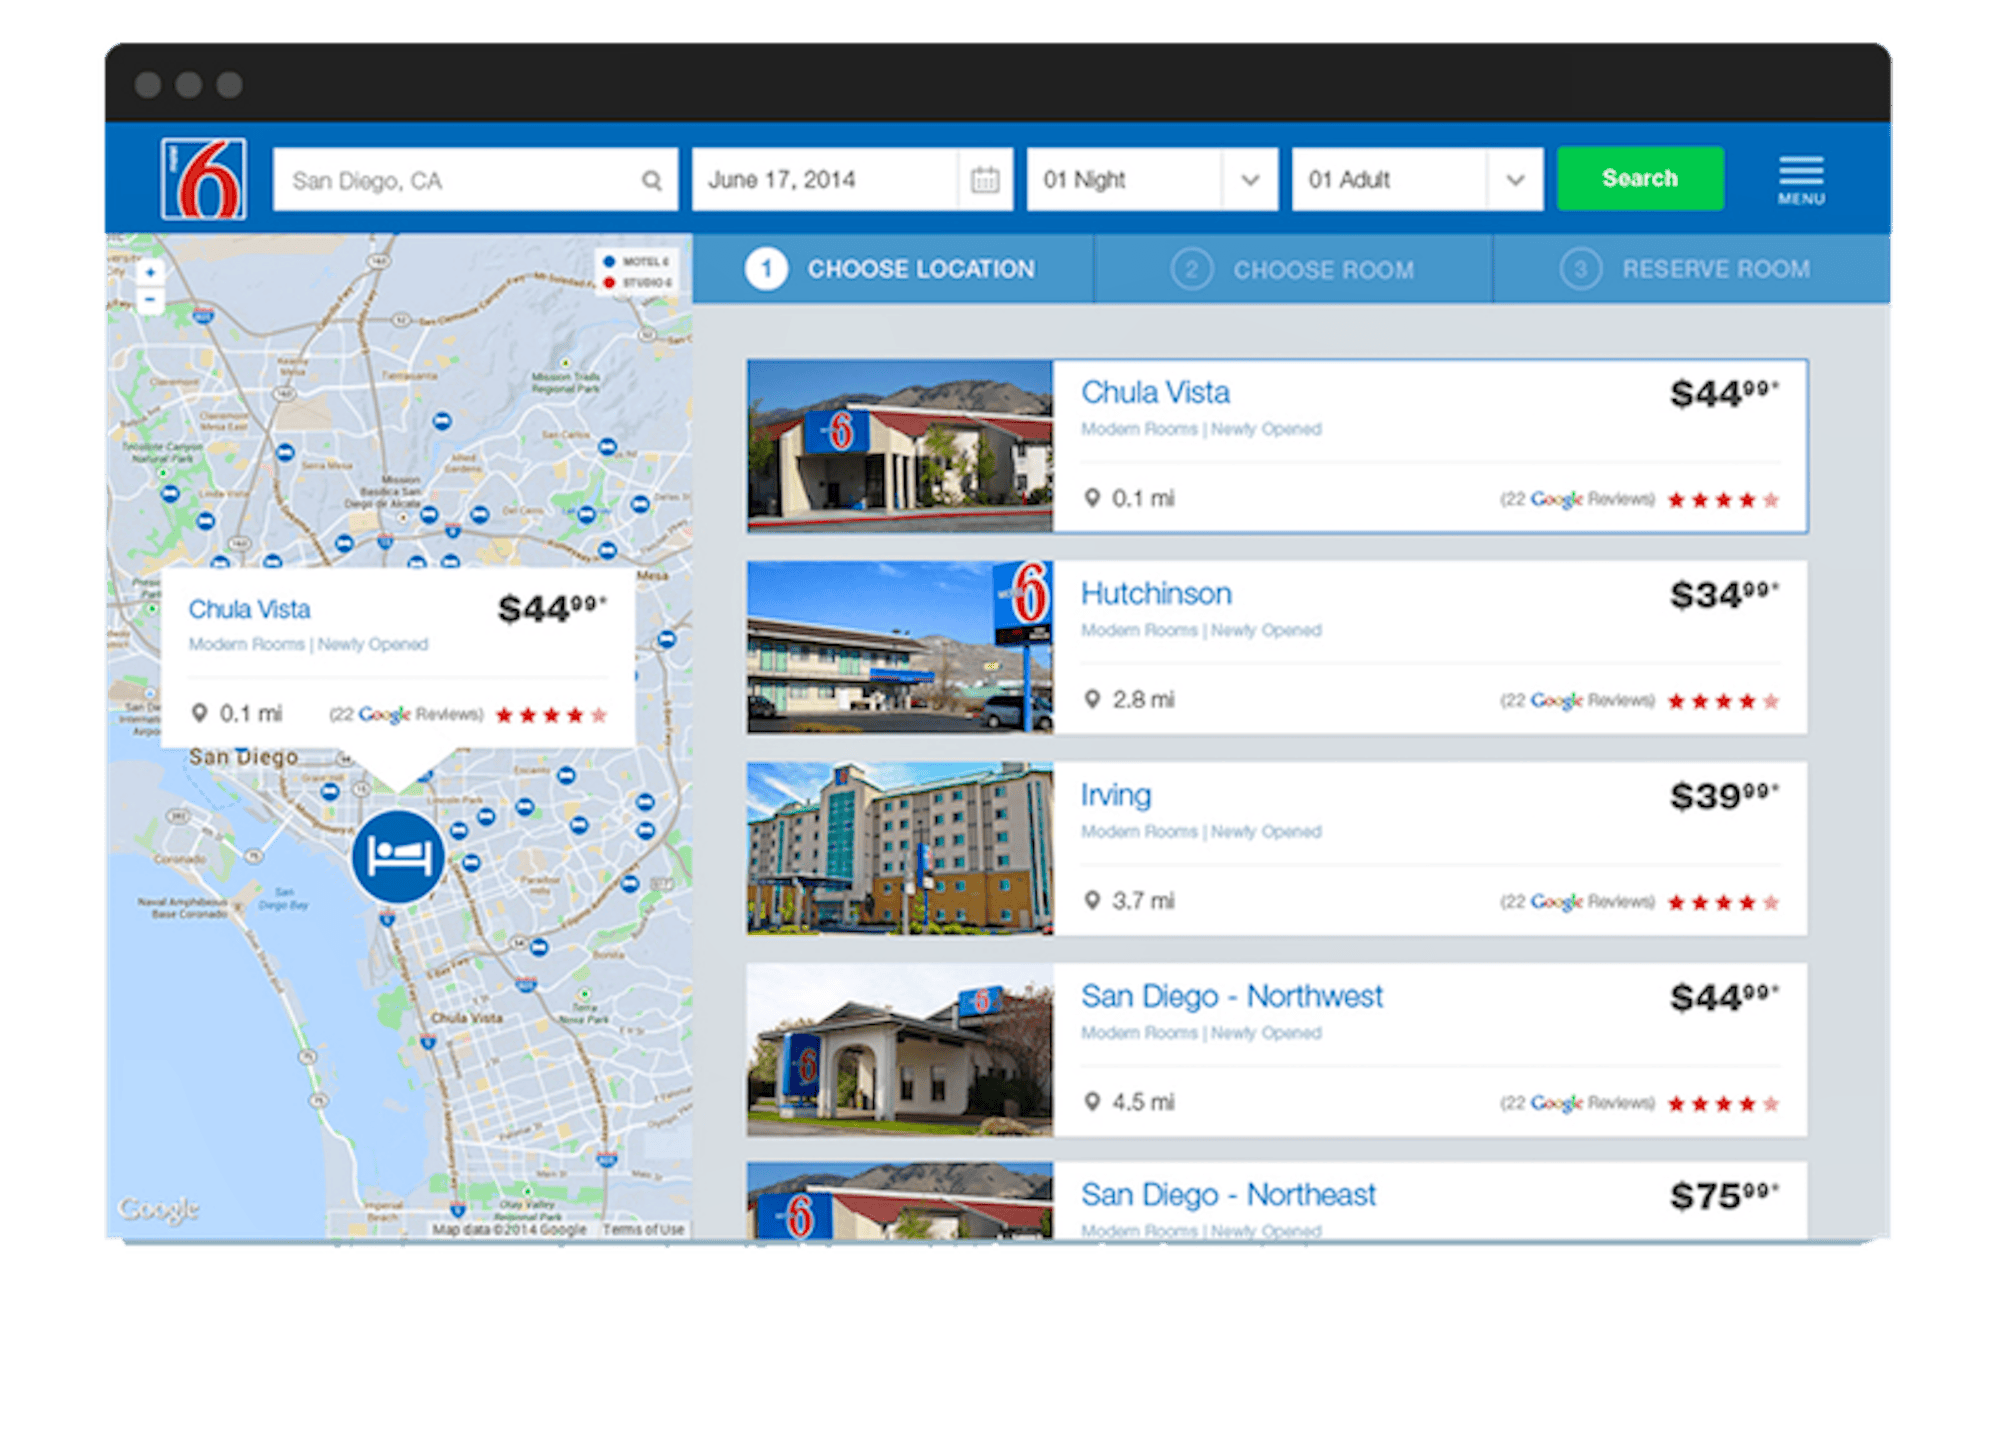
Task: Switch to the Choose Room step
Action: coord(1321,268)
